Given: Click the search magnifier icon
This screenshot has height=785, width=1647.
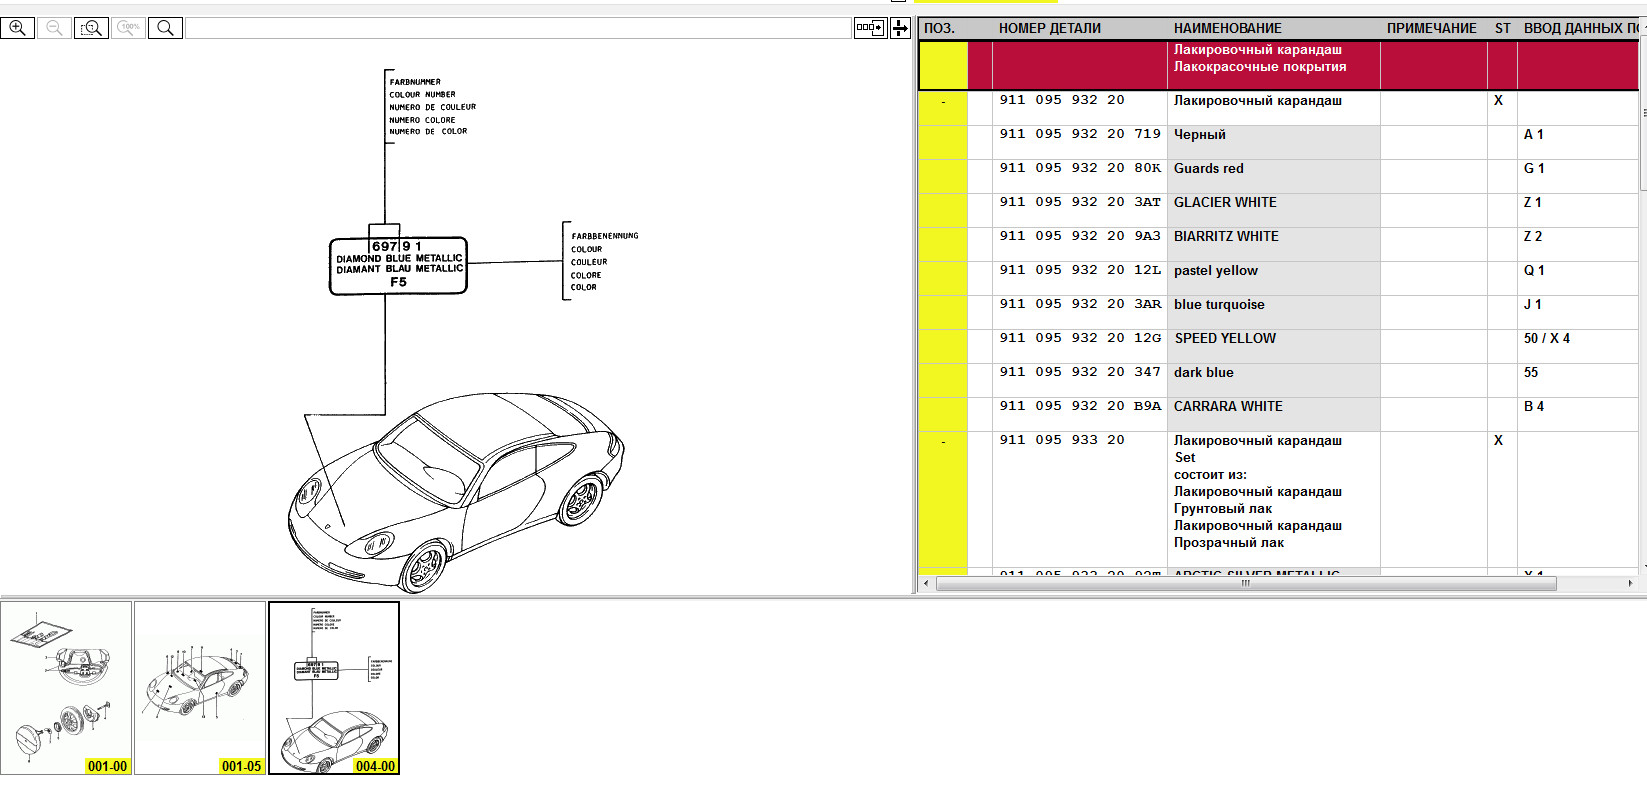Looking at the screenshot, I should 165,28.
